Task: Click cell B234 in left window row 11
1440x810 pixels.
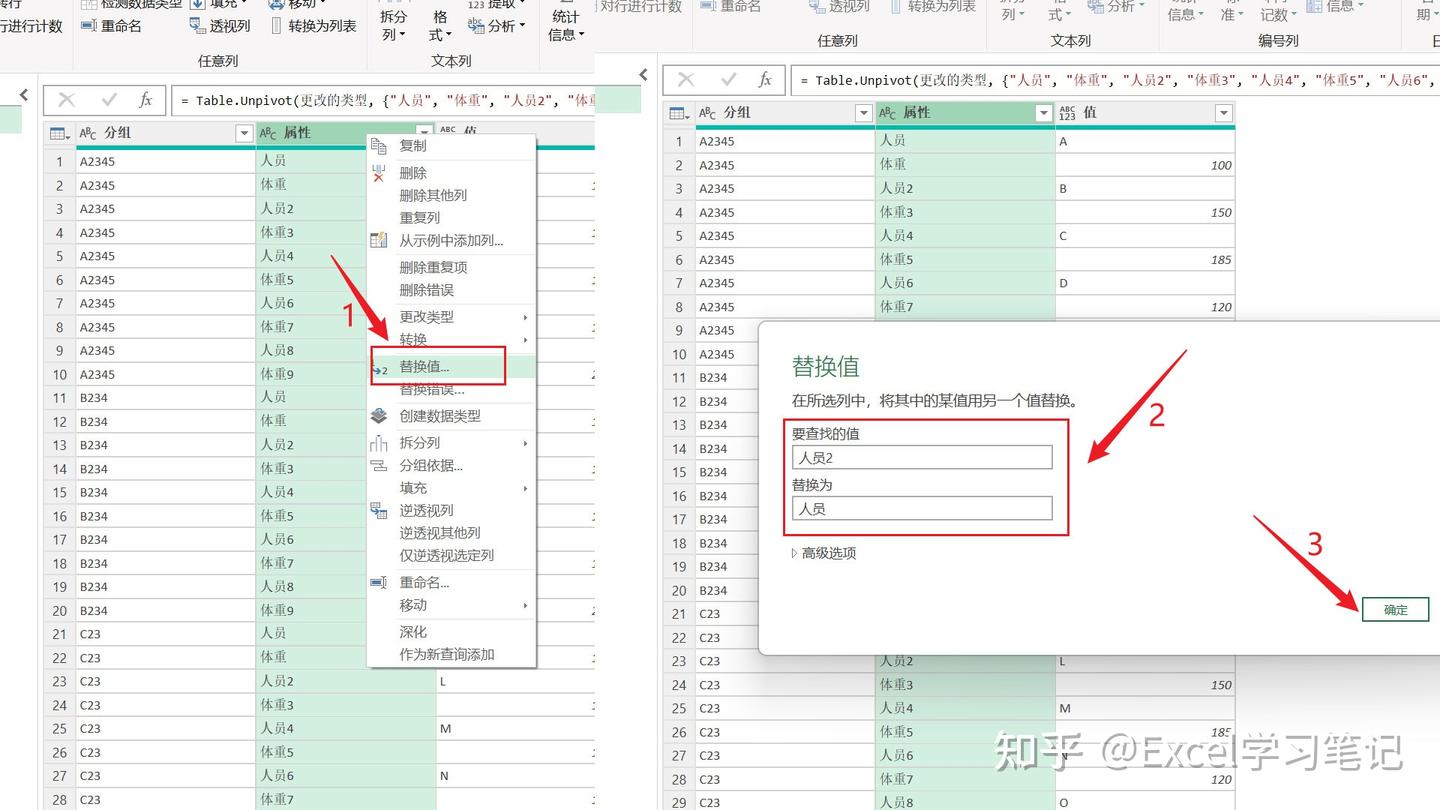Action: point(166,397)
